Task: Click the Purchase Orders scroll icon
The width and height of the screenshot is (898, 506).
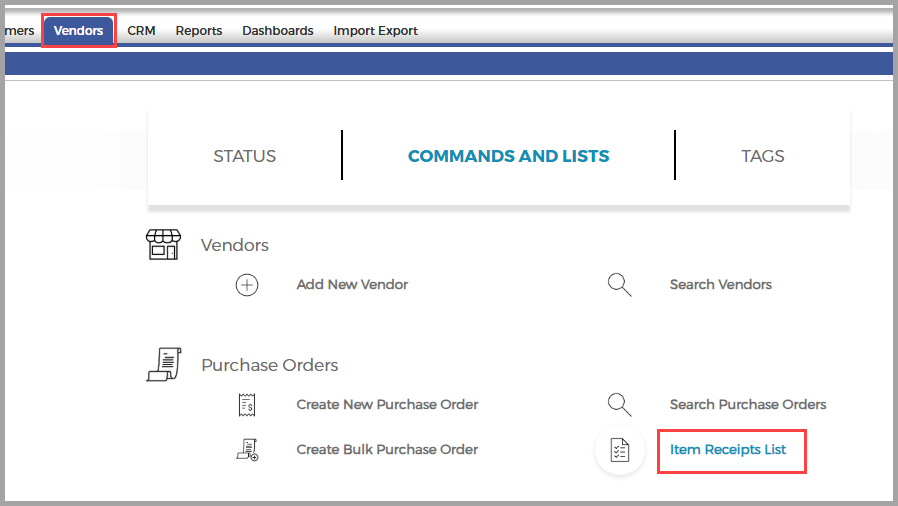Action: coord(164,364)
